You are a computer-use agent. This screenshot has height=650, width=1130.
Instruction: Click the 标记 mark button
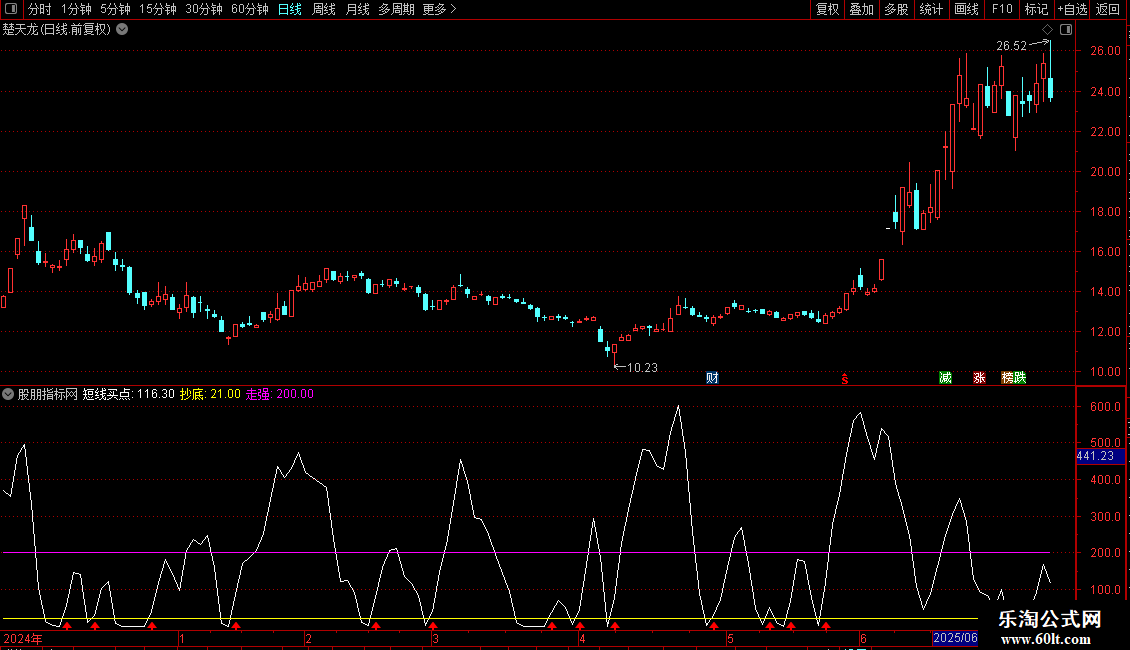click(x=1036, y=9)
